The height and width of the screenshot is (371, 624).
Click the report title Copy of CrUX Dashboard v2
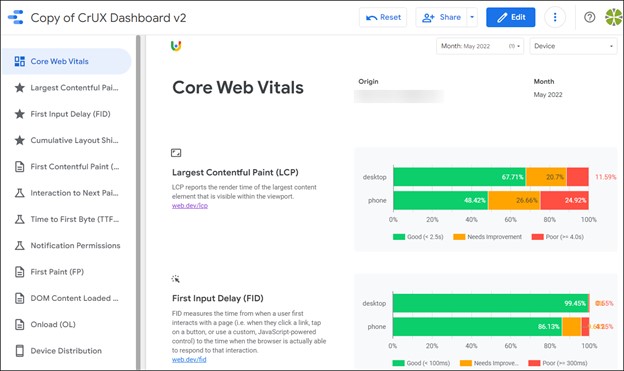point(108,18)
